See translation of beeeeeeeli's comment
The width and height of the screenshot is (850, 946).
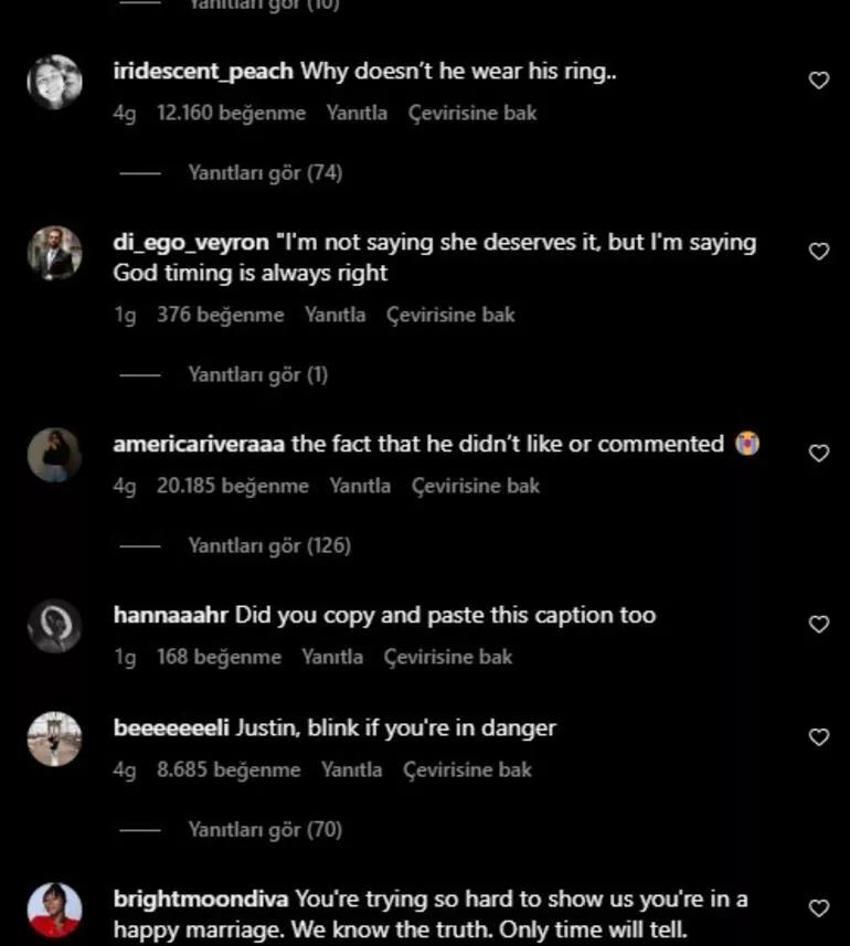pyautogui.click(x=468, y=770)
